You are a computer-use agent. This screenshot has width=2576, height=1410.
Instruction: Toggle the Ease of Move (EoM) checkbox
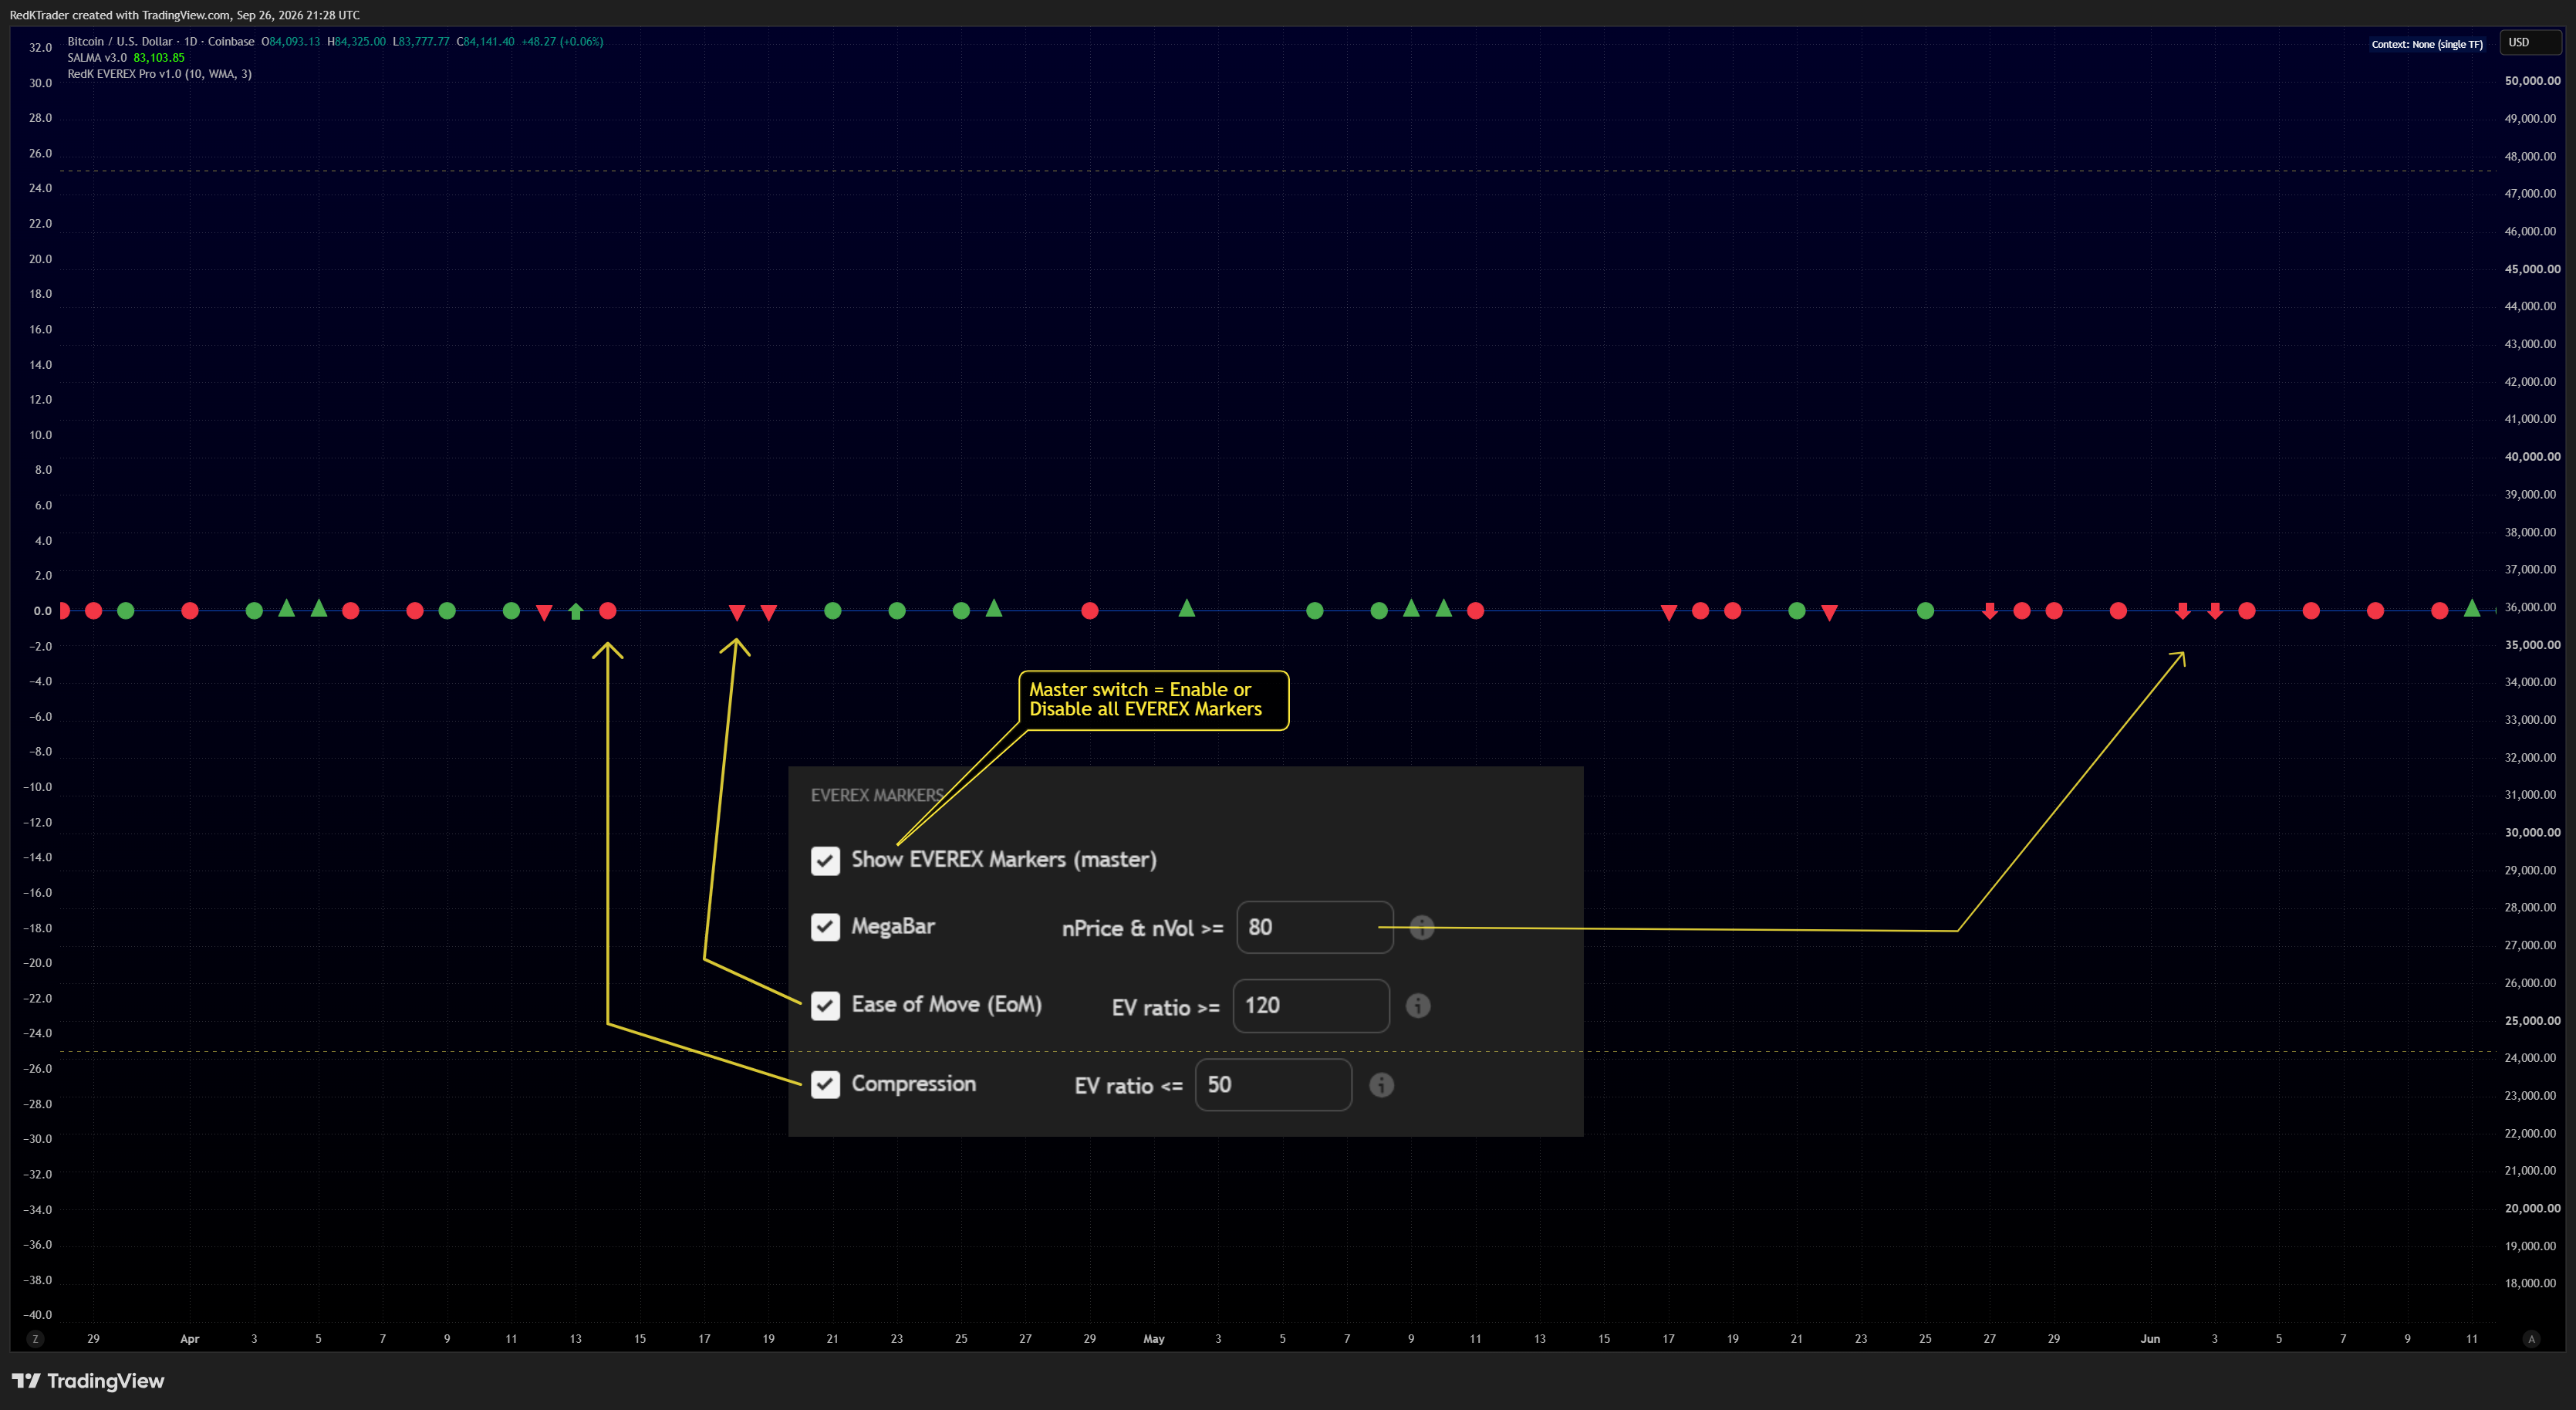[825, 1005]
